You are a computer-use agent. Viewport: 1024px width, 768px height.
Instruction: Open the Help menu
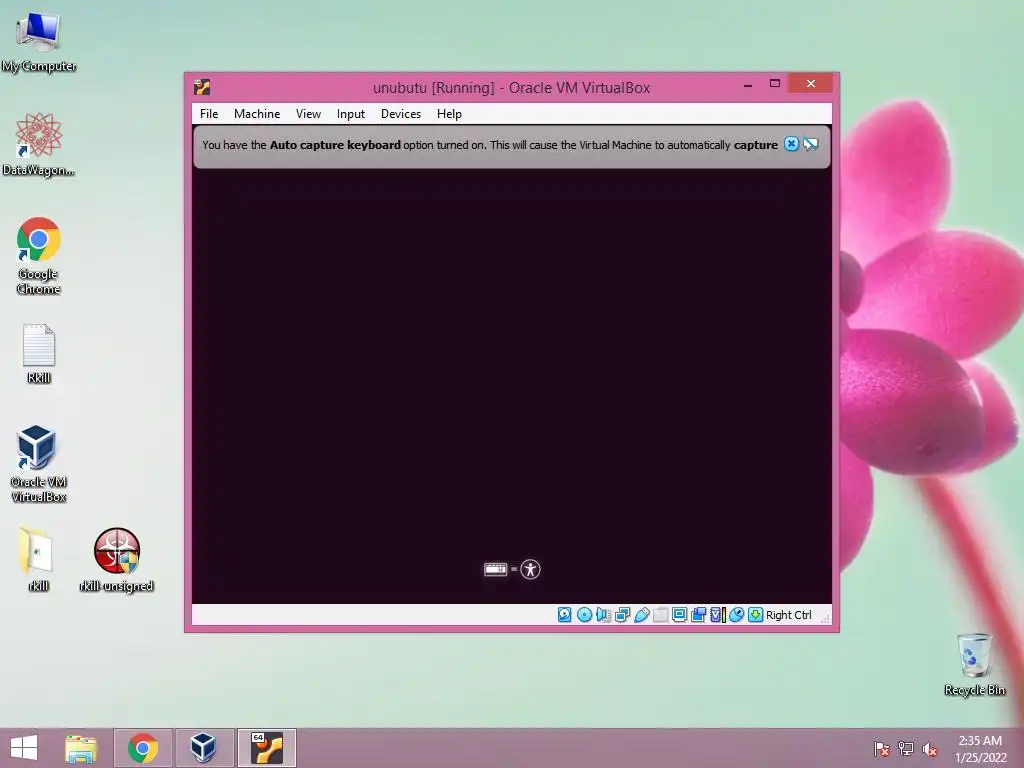[449, 114]
